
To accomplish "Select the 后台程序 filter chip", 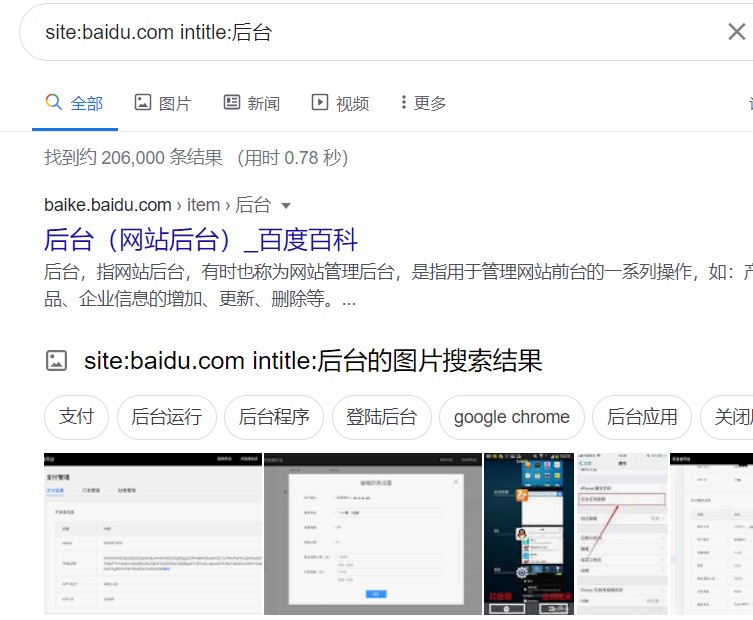I will (274, 417).
